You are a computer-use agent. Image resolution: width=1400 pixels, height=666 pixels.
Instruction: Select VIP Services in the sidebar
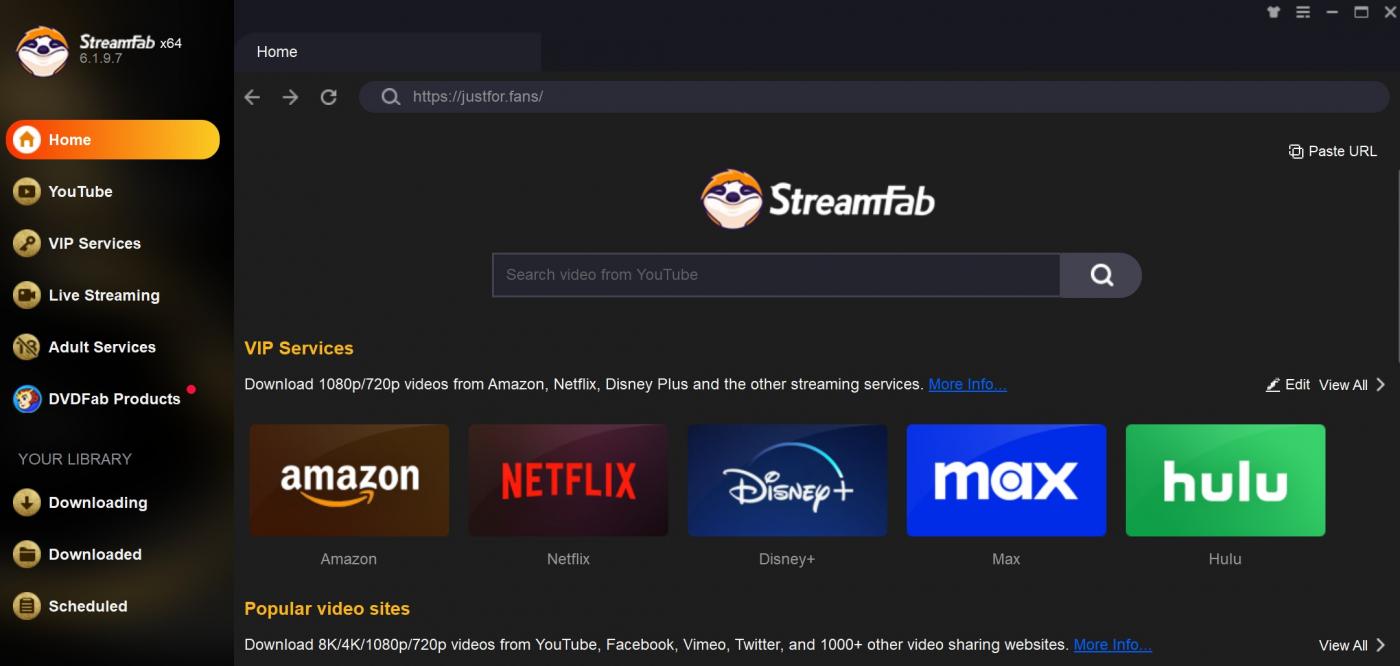click(x=94, y=243)
